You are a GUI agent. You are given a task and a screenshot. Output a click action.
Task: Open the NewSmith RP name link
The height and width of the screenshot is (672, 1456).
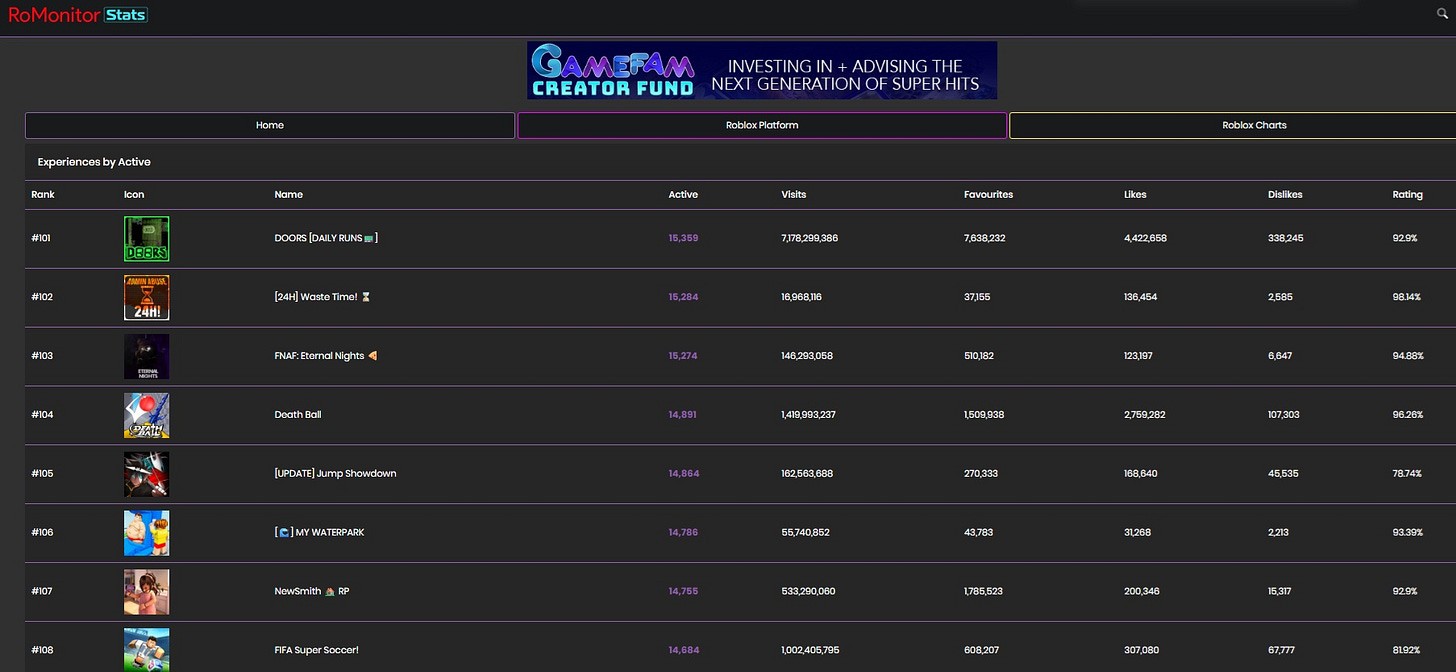click(312, 591)
